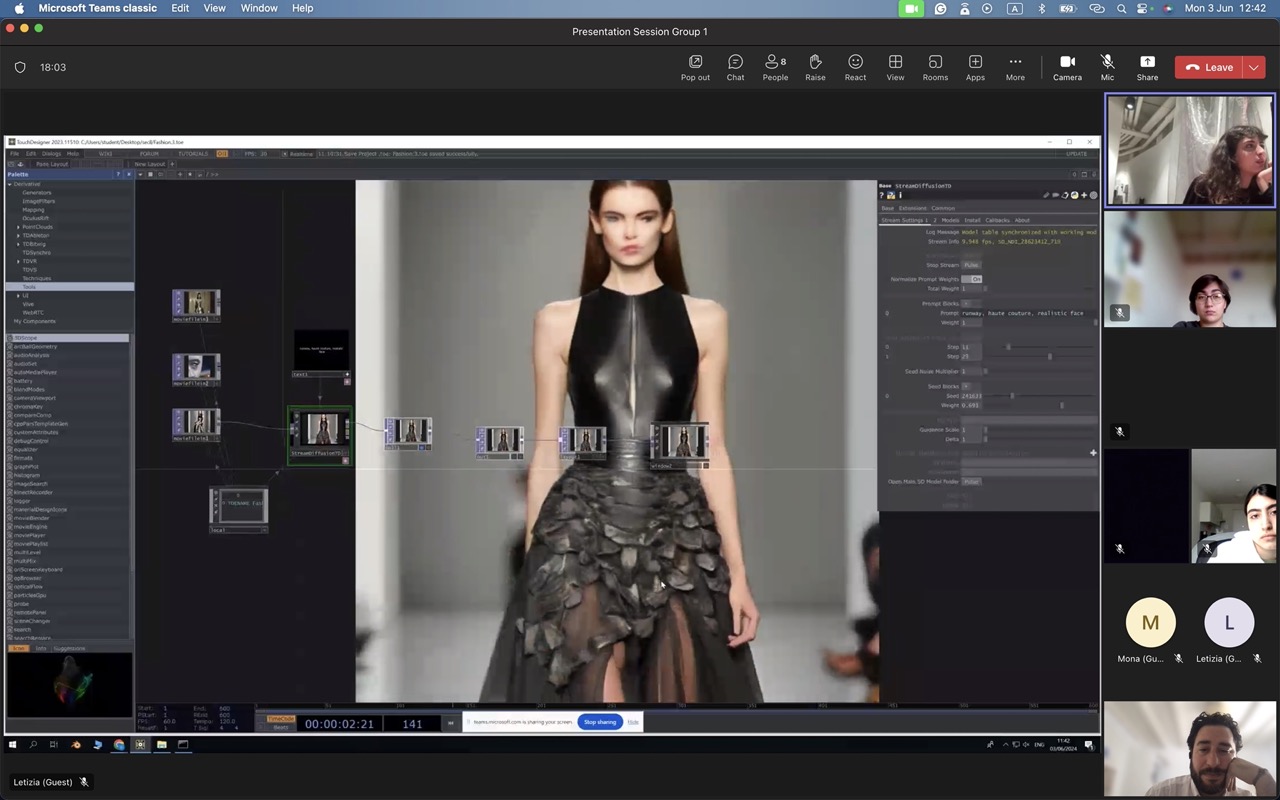Unmute the Mic
The height and width of the screenshot is (800, 1280).
tap(1107, 67)
